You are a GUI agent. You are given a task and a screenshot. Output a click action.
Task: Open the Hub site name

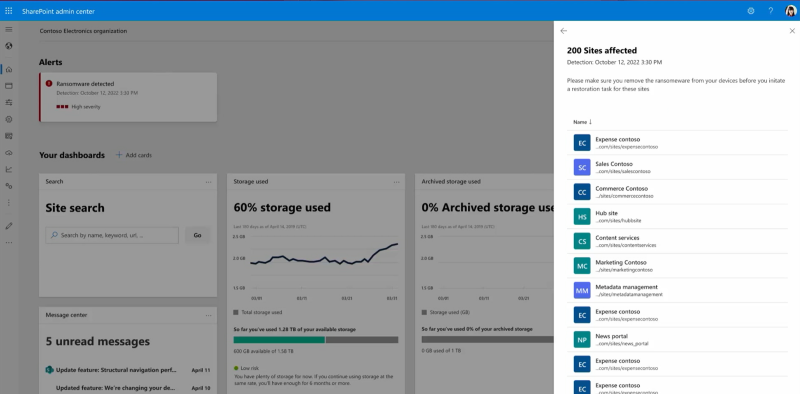(606, 213)
